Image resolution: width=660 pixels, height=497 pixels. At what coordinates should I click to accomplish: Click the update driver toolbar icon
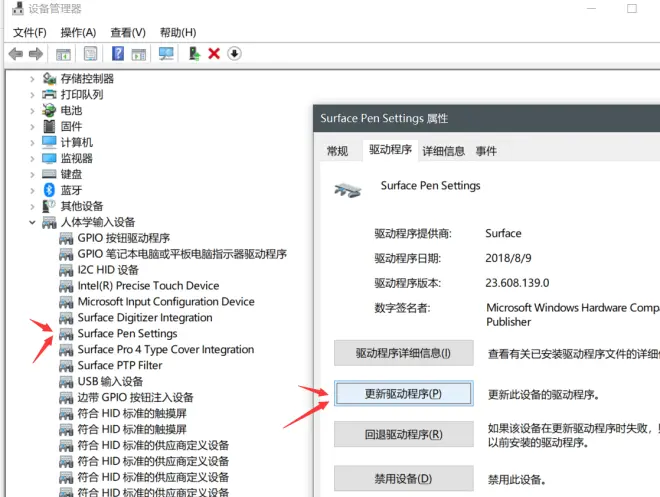[x=194, y=54]
